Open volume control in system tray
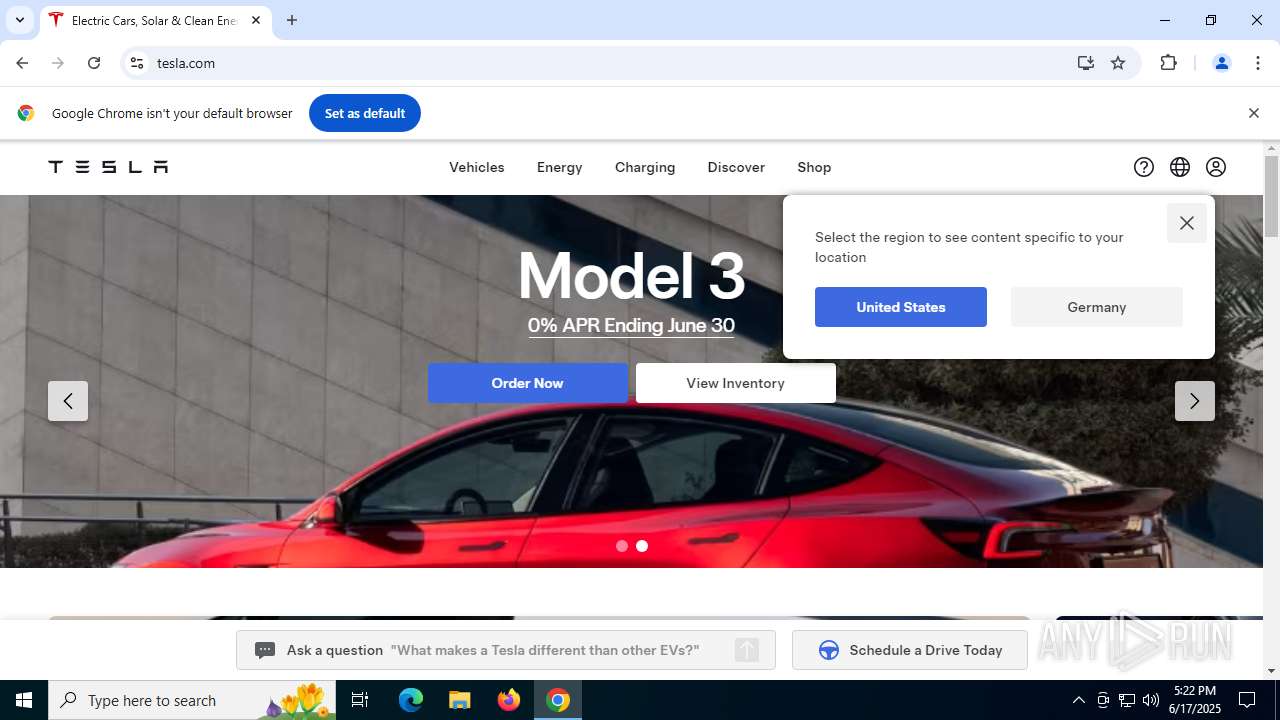1280x720 pixels. (x=1151, y=700)
